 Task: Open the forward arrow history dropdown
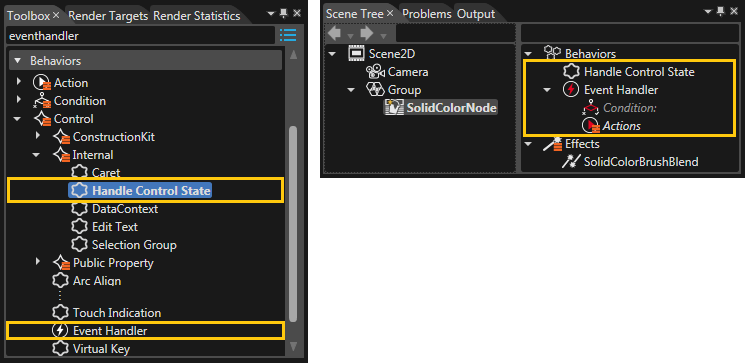[383, 36]
